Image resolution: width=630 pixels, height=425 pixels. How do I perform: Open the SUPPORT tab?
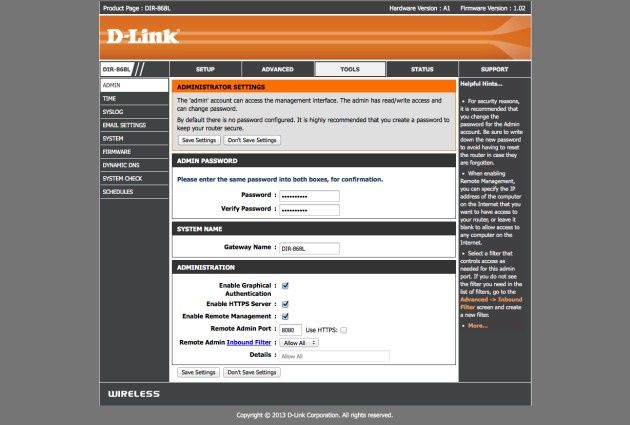[495, 69]
